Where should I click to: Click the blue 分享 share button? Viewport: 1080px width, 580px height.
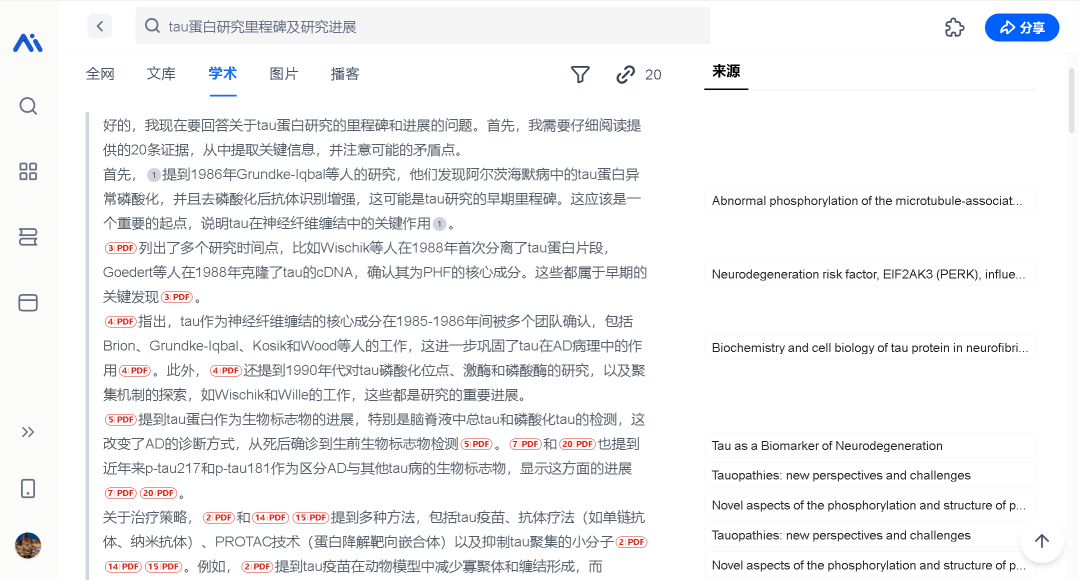pos(1021,28)
